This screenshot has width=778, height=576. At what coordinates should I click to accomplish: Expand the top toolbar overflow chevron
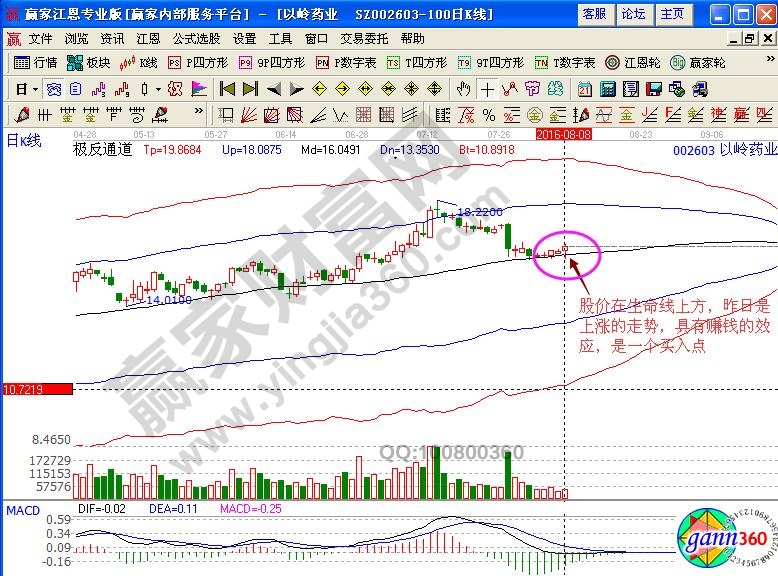(771, 59)
